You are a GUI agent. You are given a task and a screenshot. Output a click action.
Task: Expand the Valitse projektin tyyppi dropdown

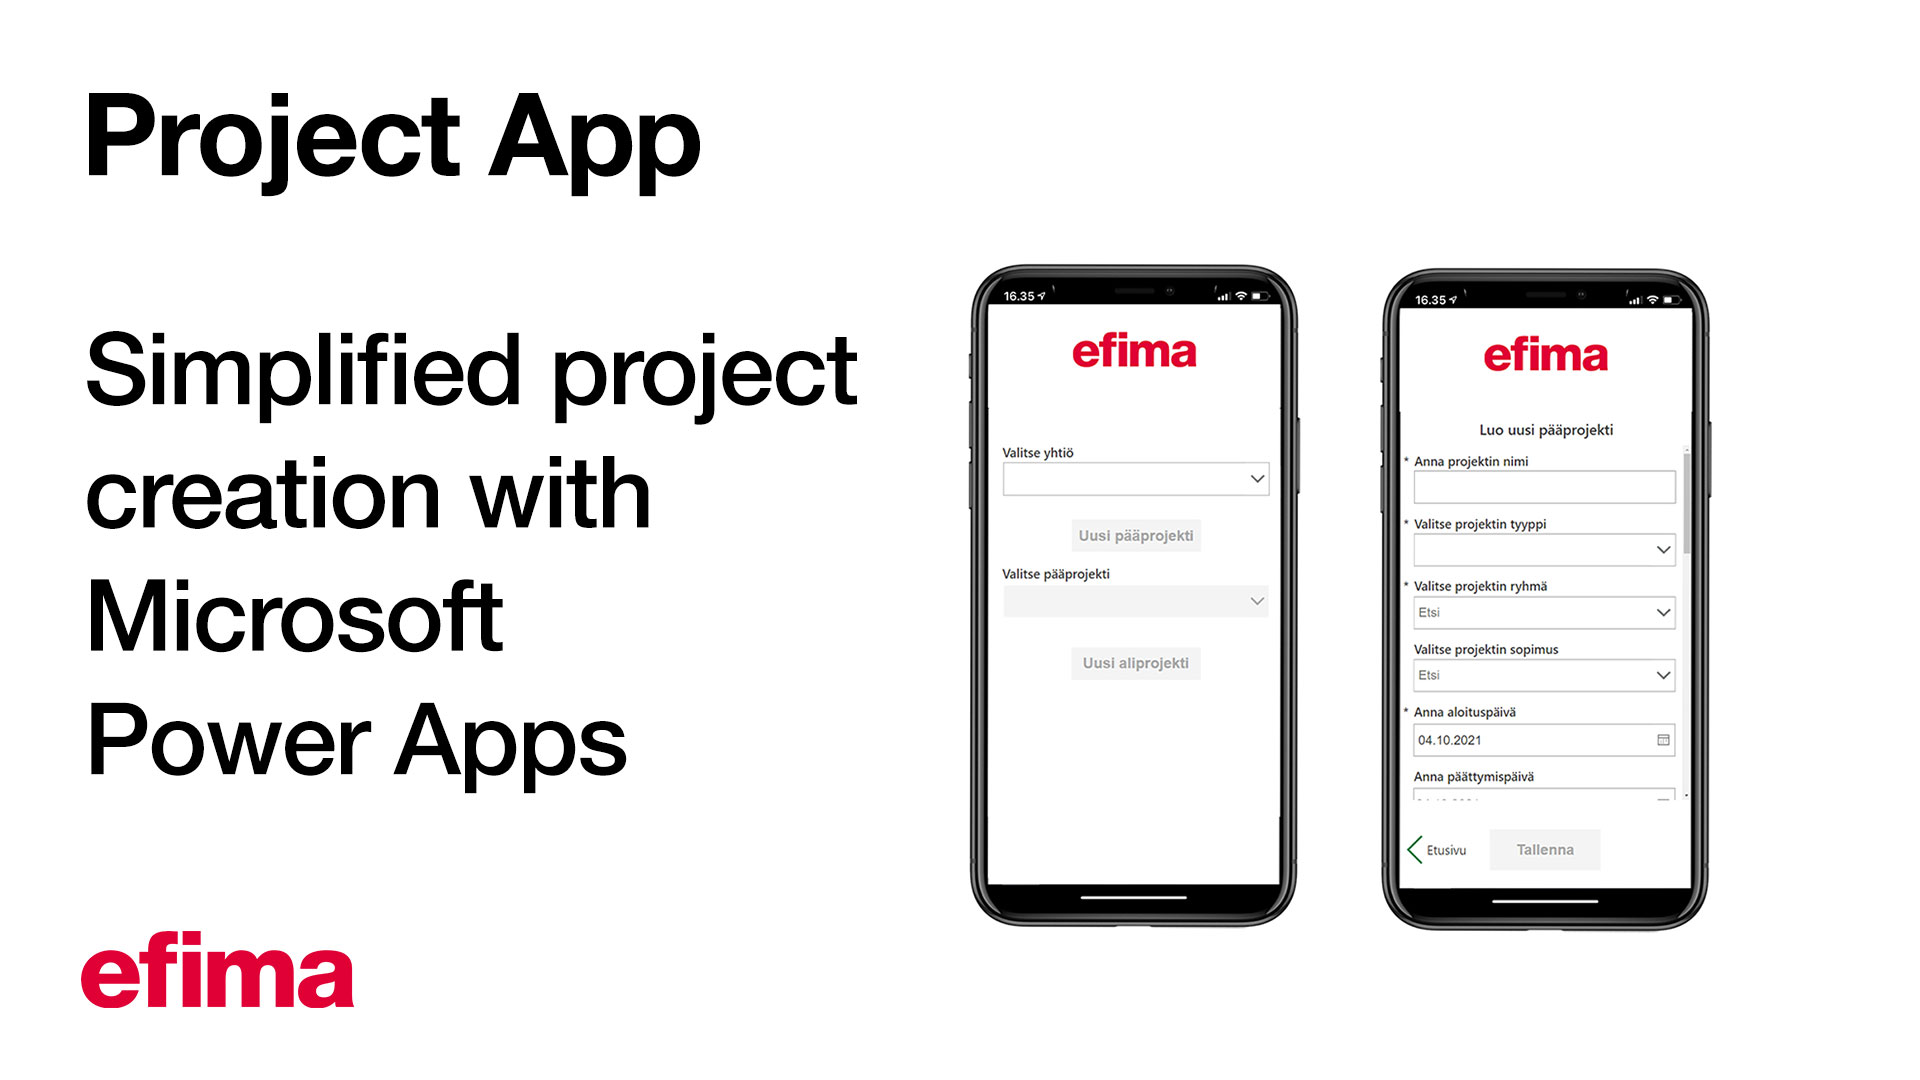coord(1659,549)
